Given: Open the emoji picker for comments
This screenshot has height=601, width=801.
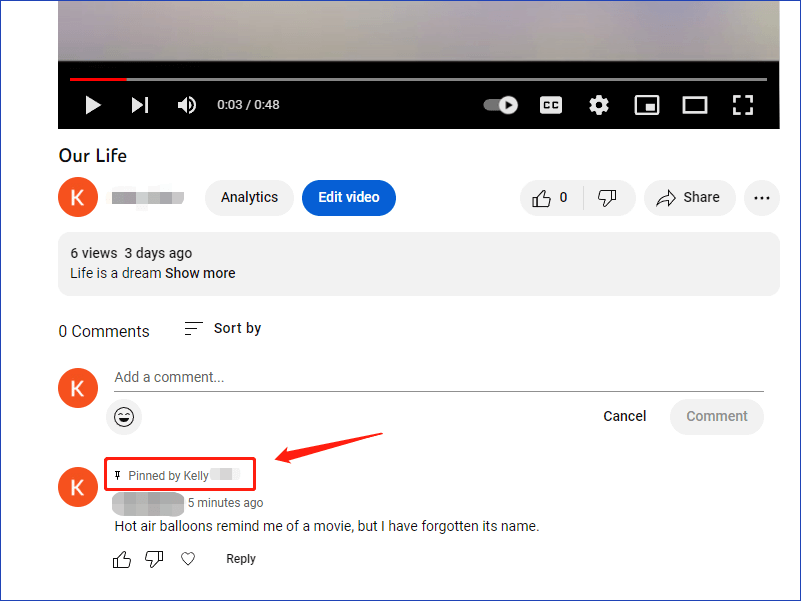Looking at the screenshot, I should point(124,416).
